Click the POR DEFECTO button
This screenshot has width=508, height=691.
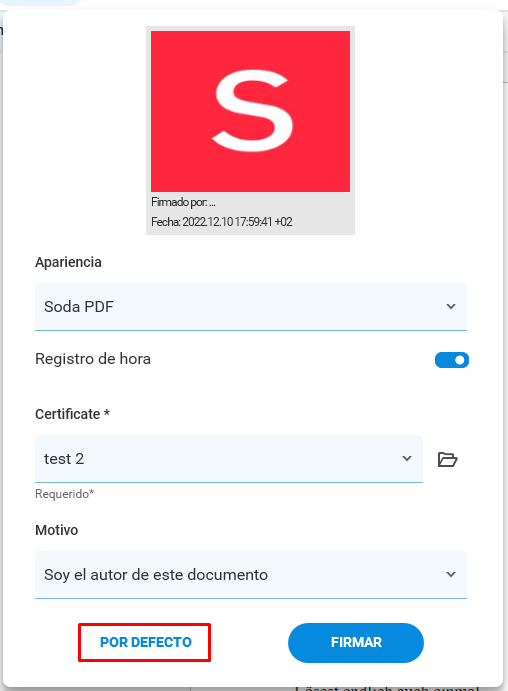pos(145,643)
